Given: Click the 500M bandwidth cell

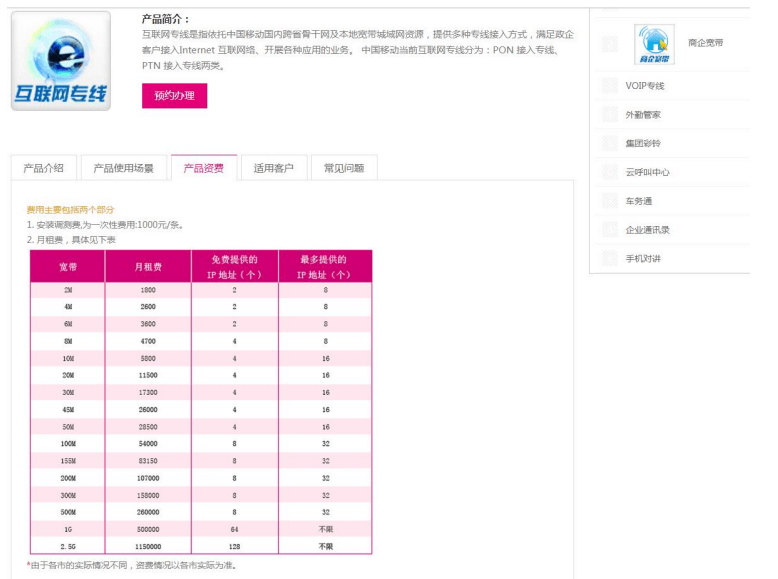Looking at the screenshot, I should point(68,512).
